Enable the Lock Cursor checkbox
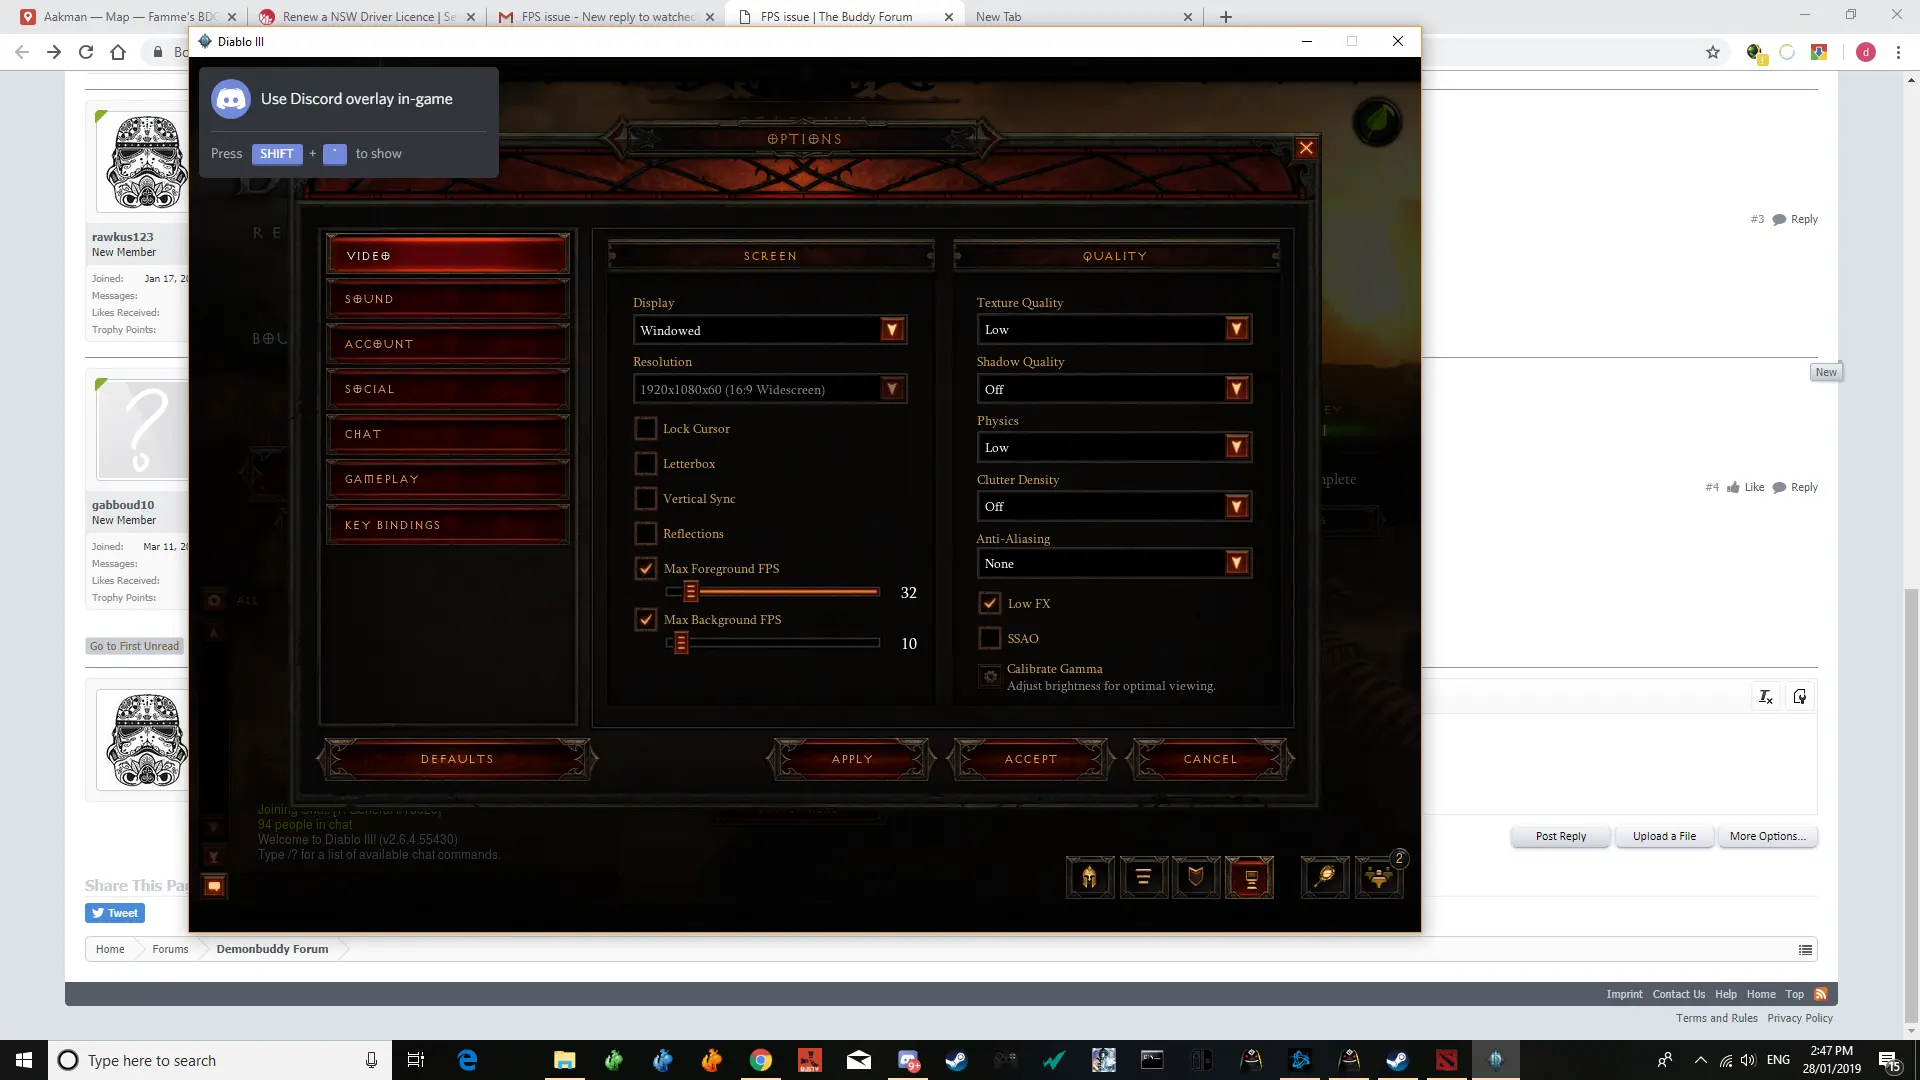 646,429
